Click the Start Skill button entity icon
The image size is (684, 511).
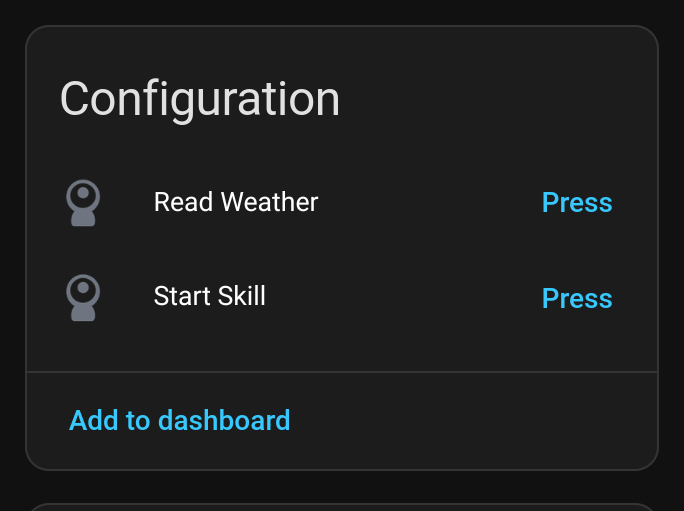83,298
